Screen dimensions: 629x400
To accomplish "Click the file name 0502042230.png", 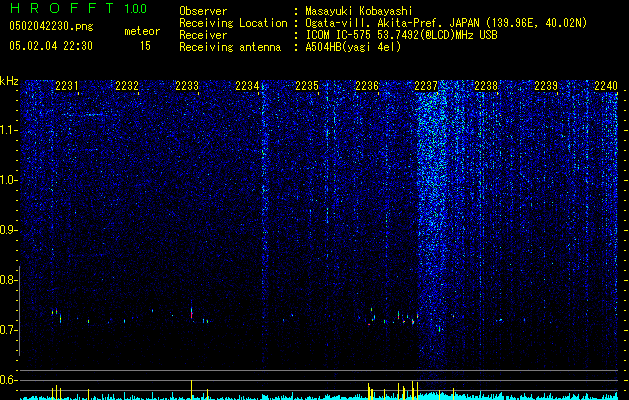I will (51, 26).
